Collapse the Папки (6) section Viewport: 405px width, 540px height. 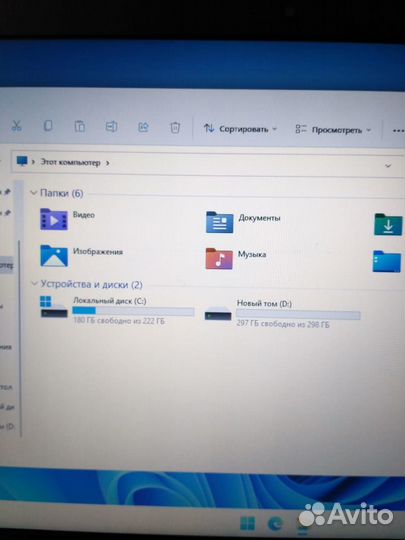[33, 193]
